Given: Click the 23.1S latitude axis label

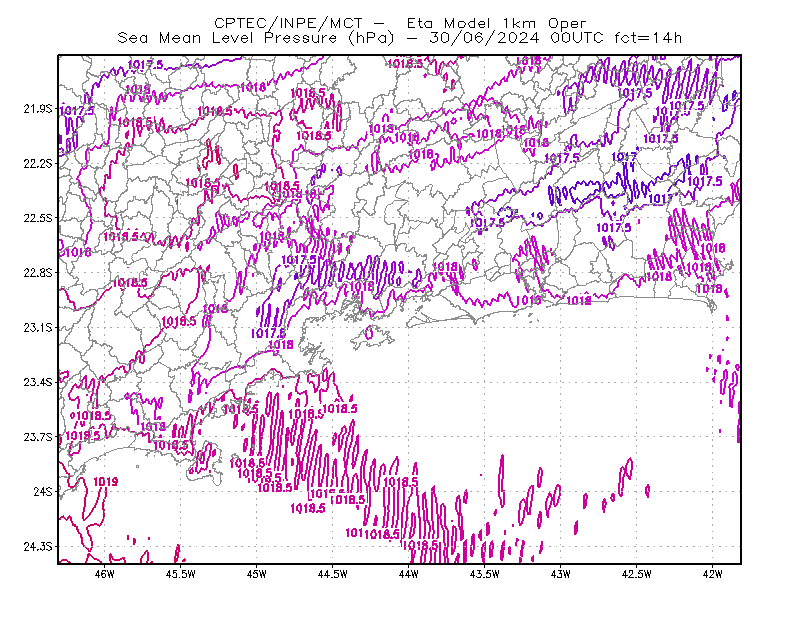Looking at the screenshot, I should pos(38,327).
